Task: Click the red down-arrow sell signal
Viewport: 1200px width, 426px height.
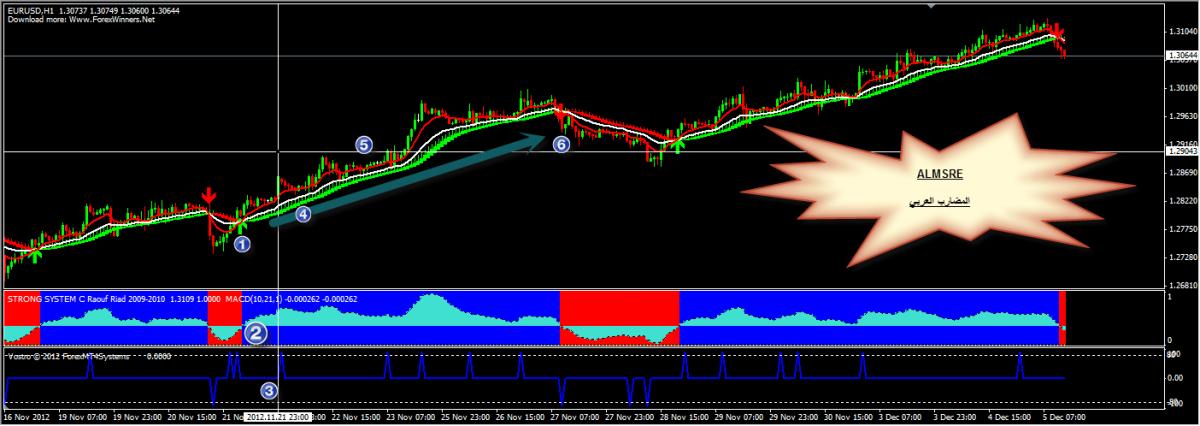Action: (x=208, y=195)
